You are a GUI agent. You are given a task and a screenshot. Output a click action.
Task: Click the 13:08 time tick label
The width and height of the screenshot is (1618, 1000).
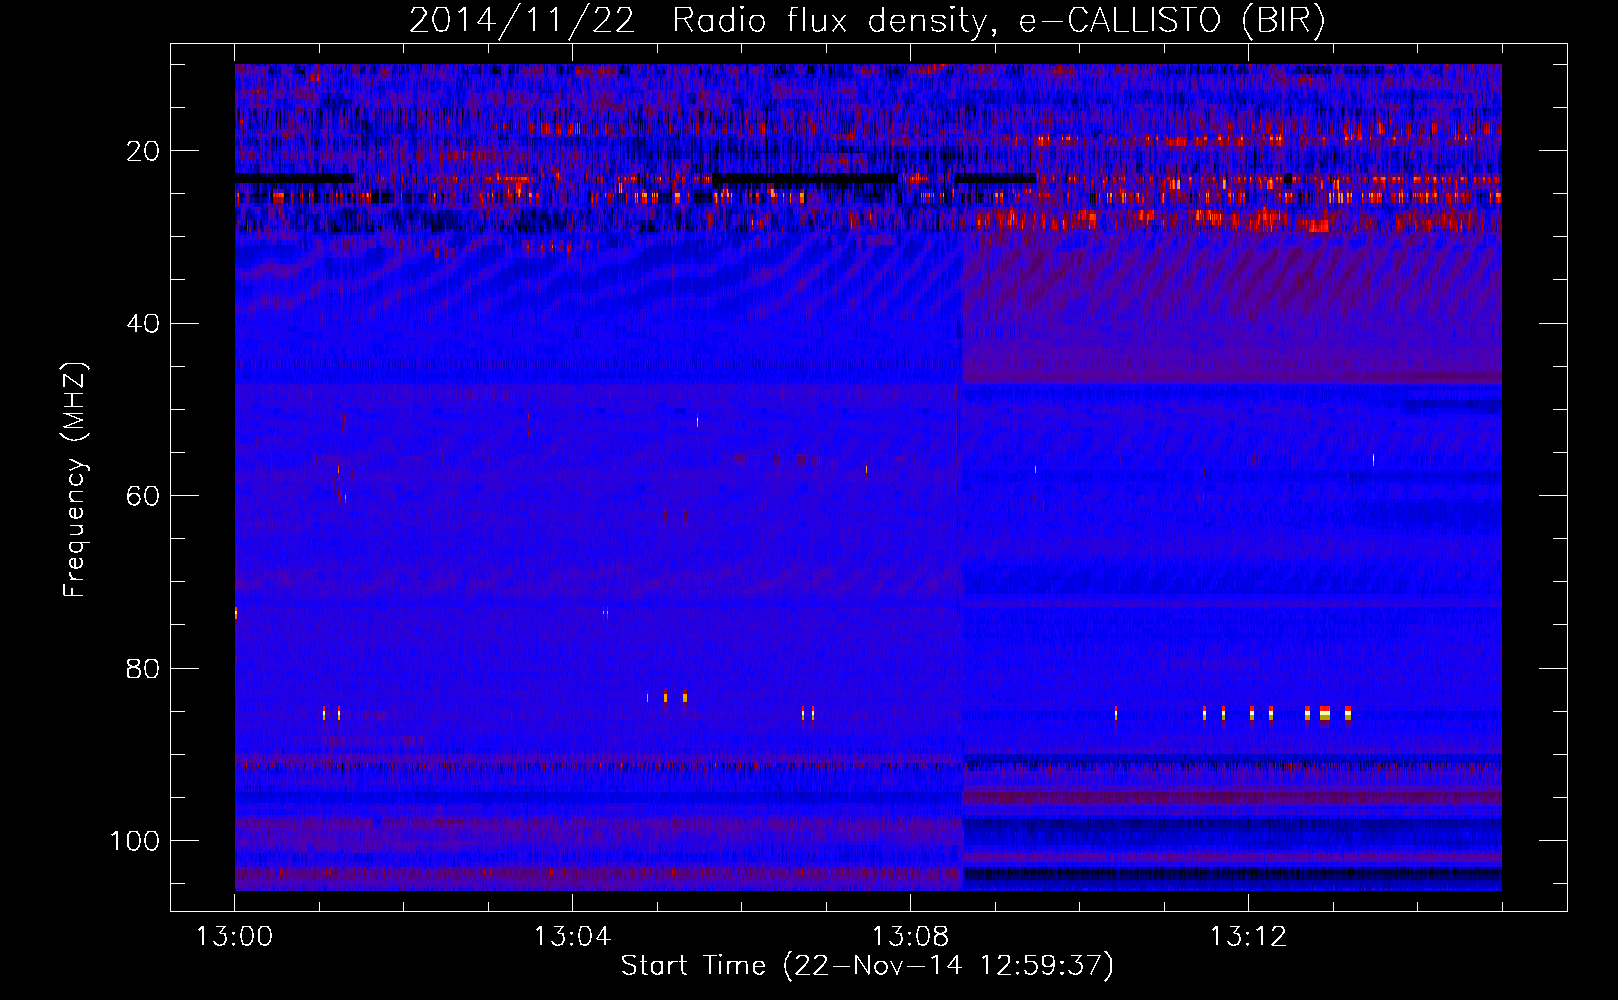[x=910, y=937]
